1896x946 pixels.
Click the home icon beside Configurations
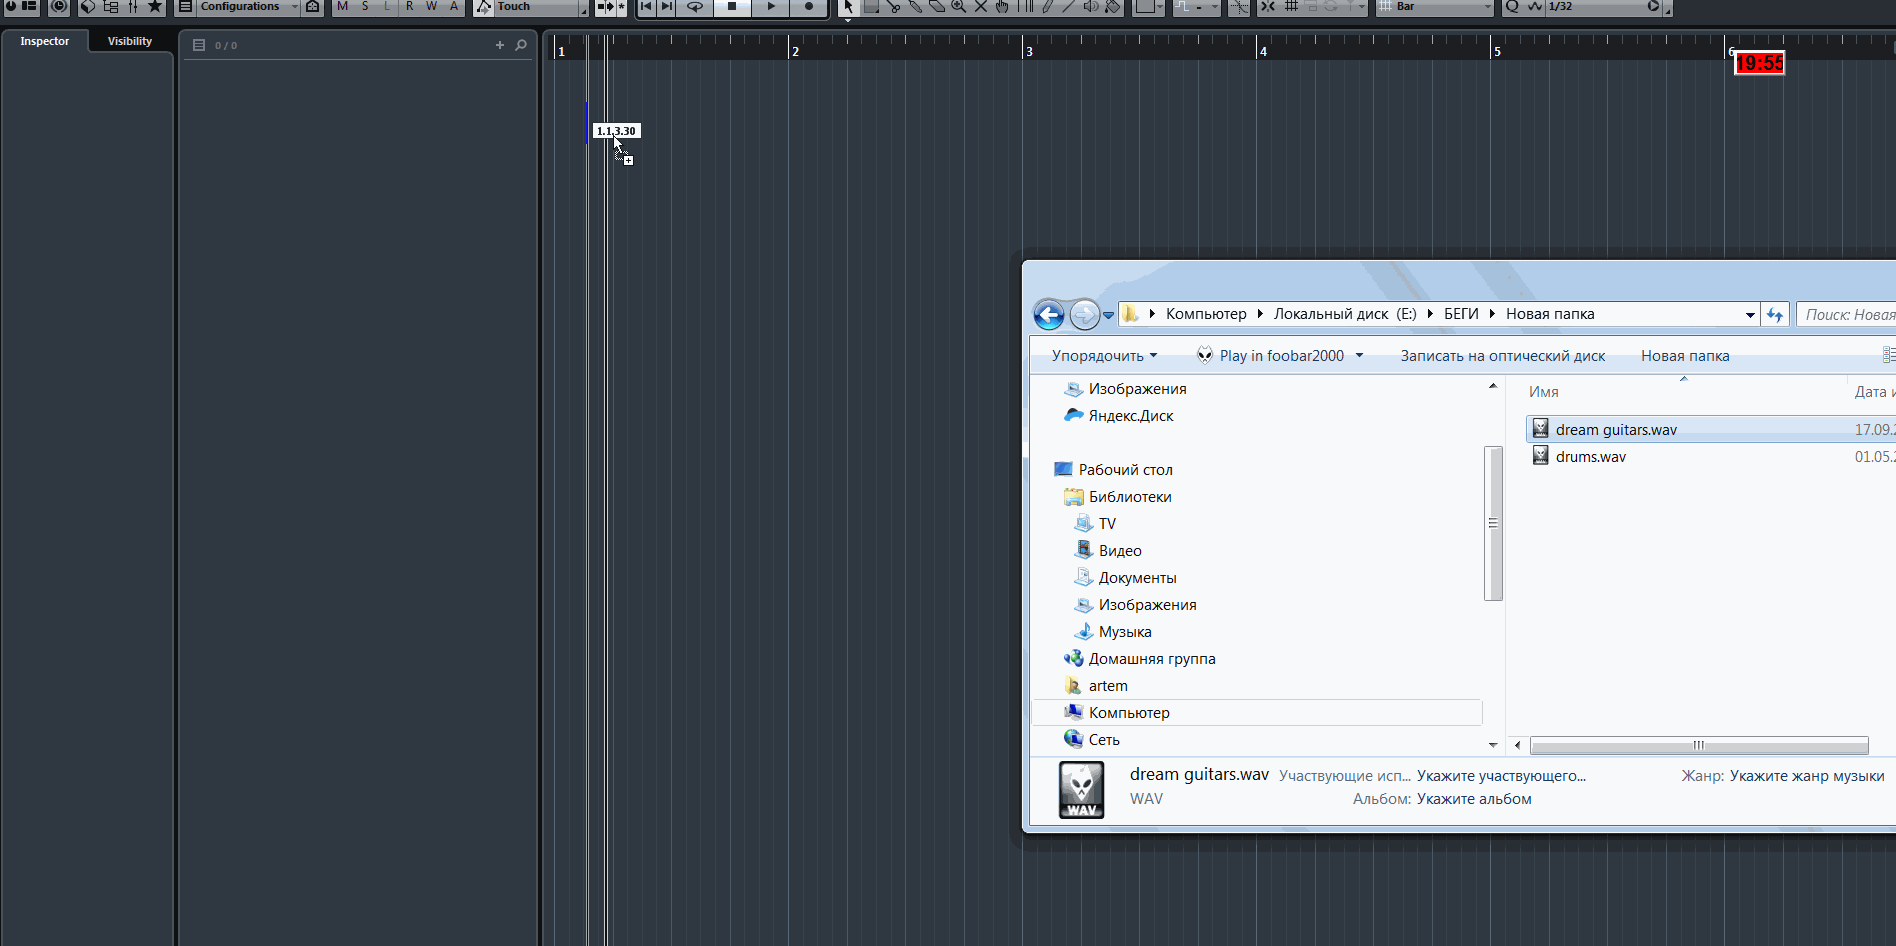point(312,6)
